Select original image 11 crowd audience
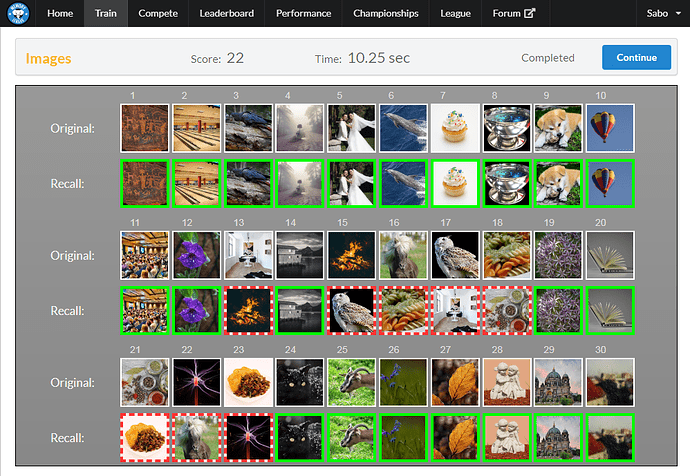Image resolution: width=690 pixels, height=476 pixels. pos(145,255)
